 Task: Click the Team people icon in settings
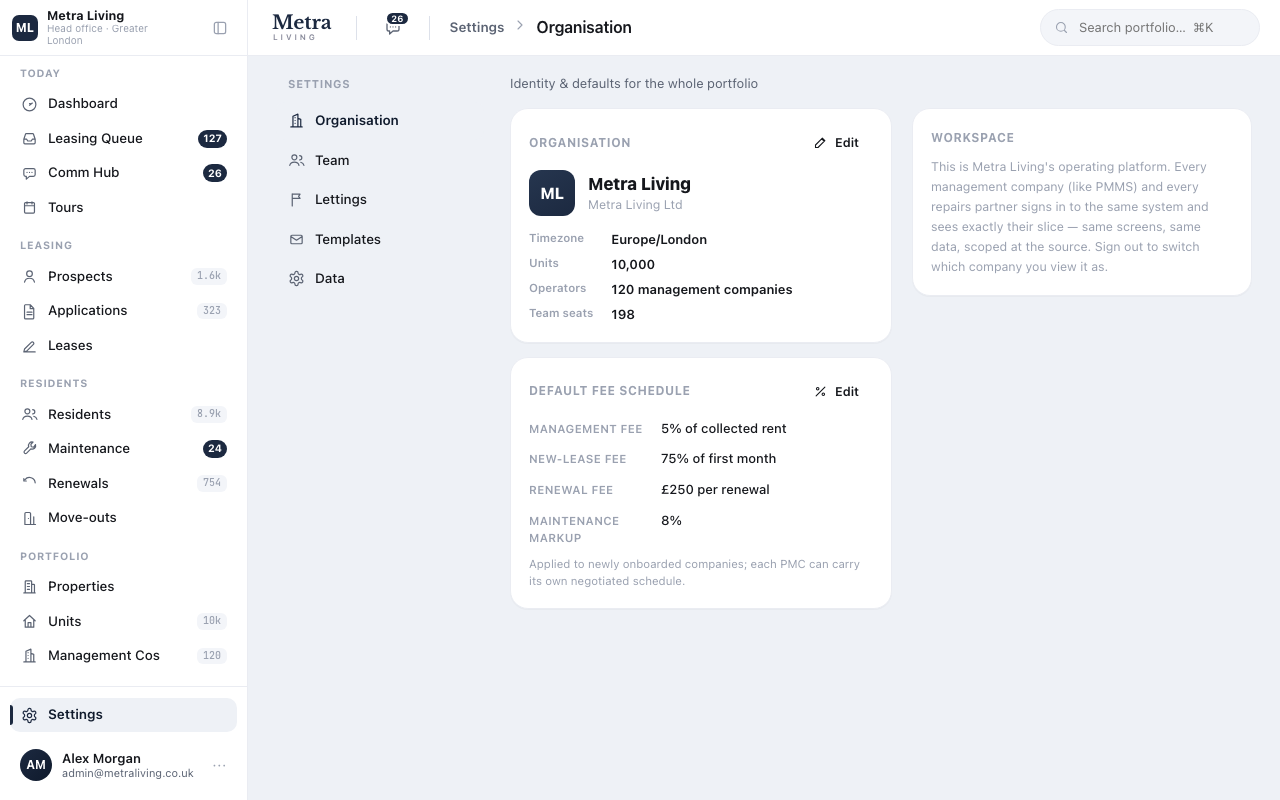tap(296, 160)
